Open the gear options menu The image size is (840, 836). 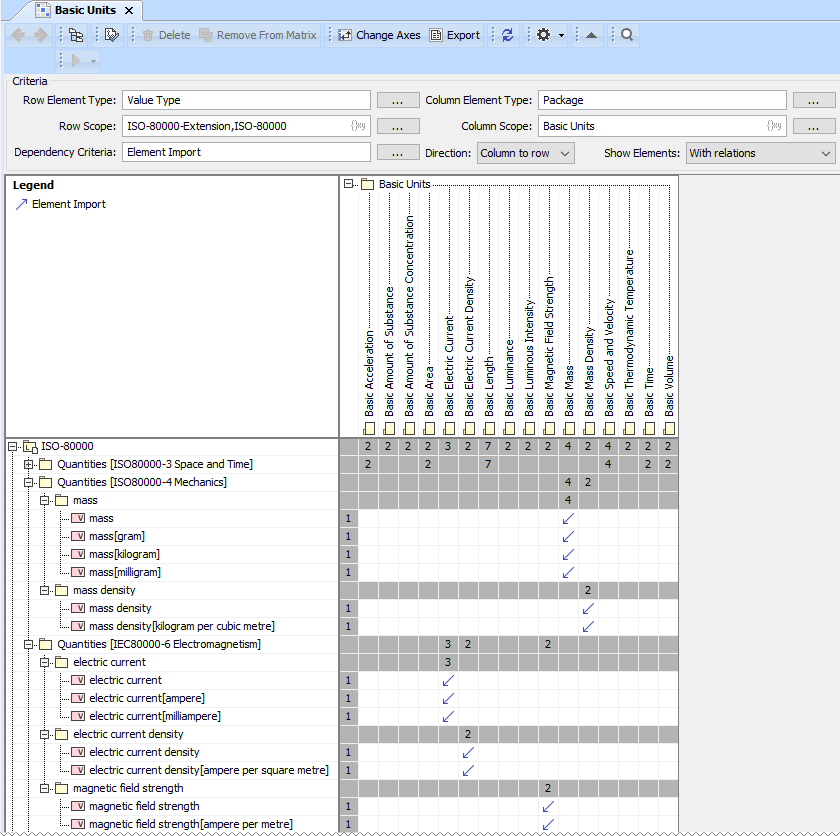[544, 35]
